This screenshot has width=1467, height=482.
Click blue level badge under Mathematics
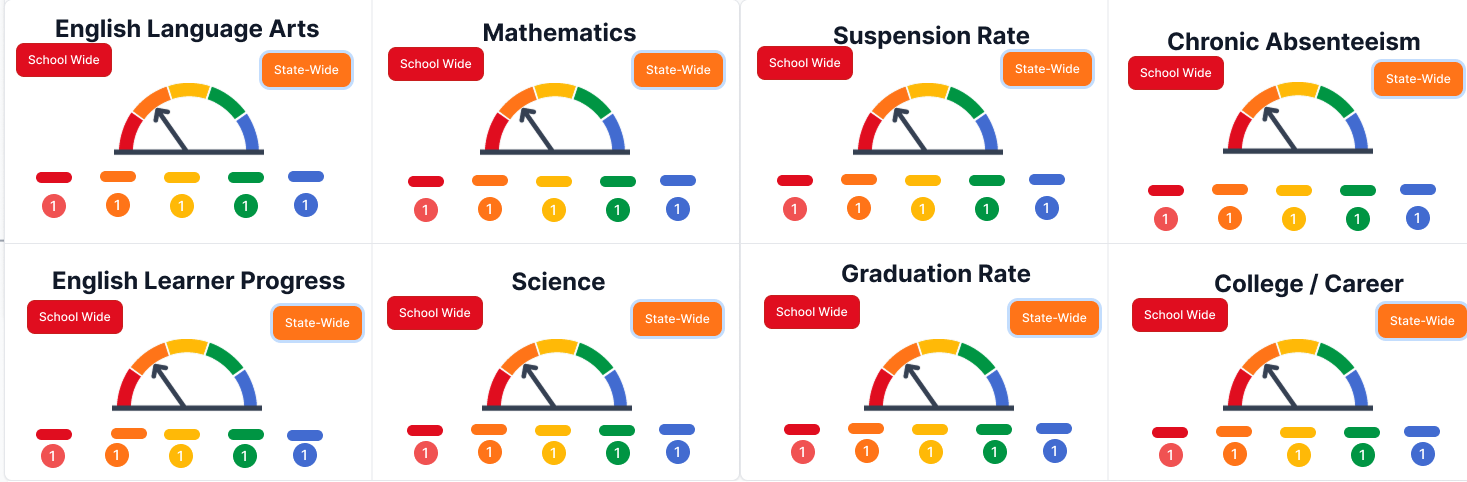678,210
